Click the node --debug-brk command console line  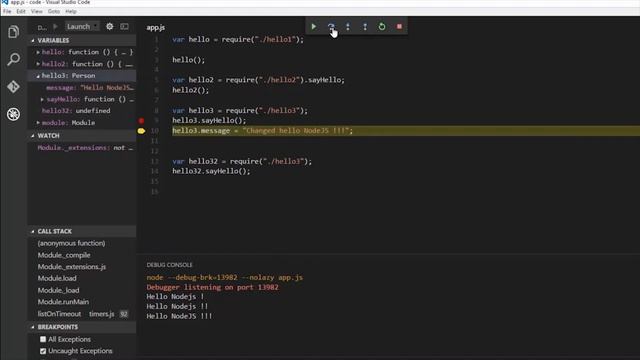pos(224,278)
